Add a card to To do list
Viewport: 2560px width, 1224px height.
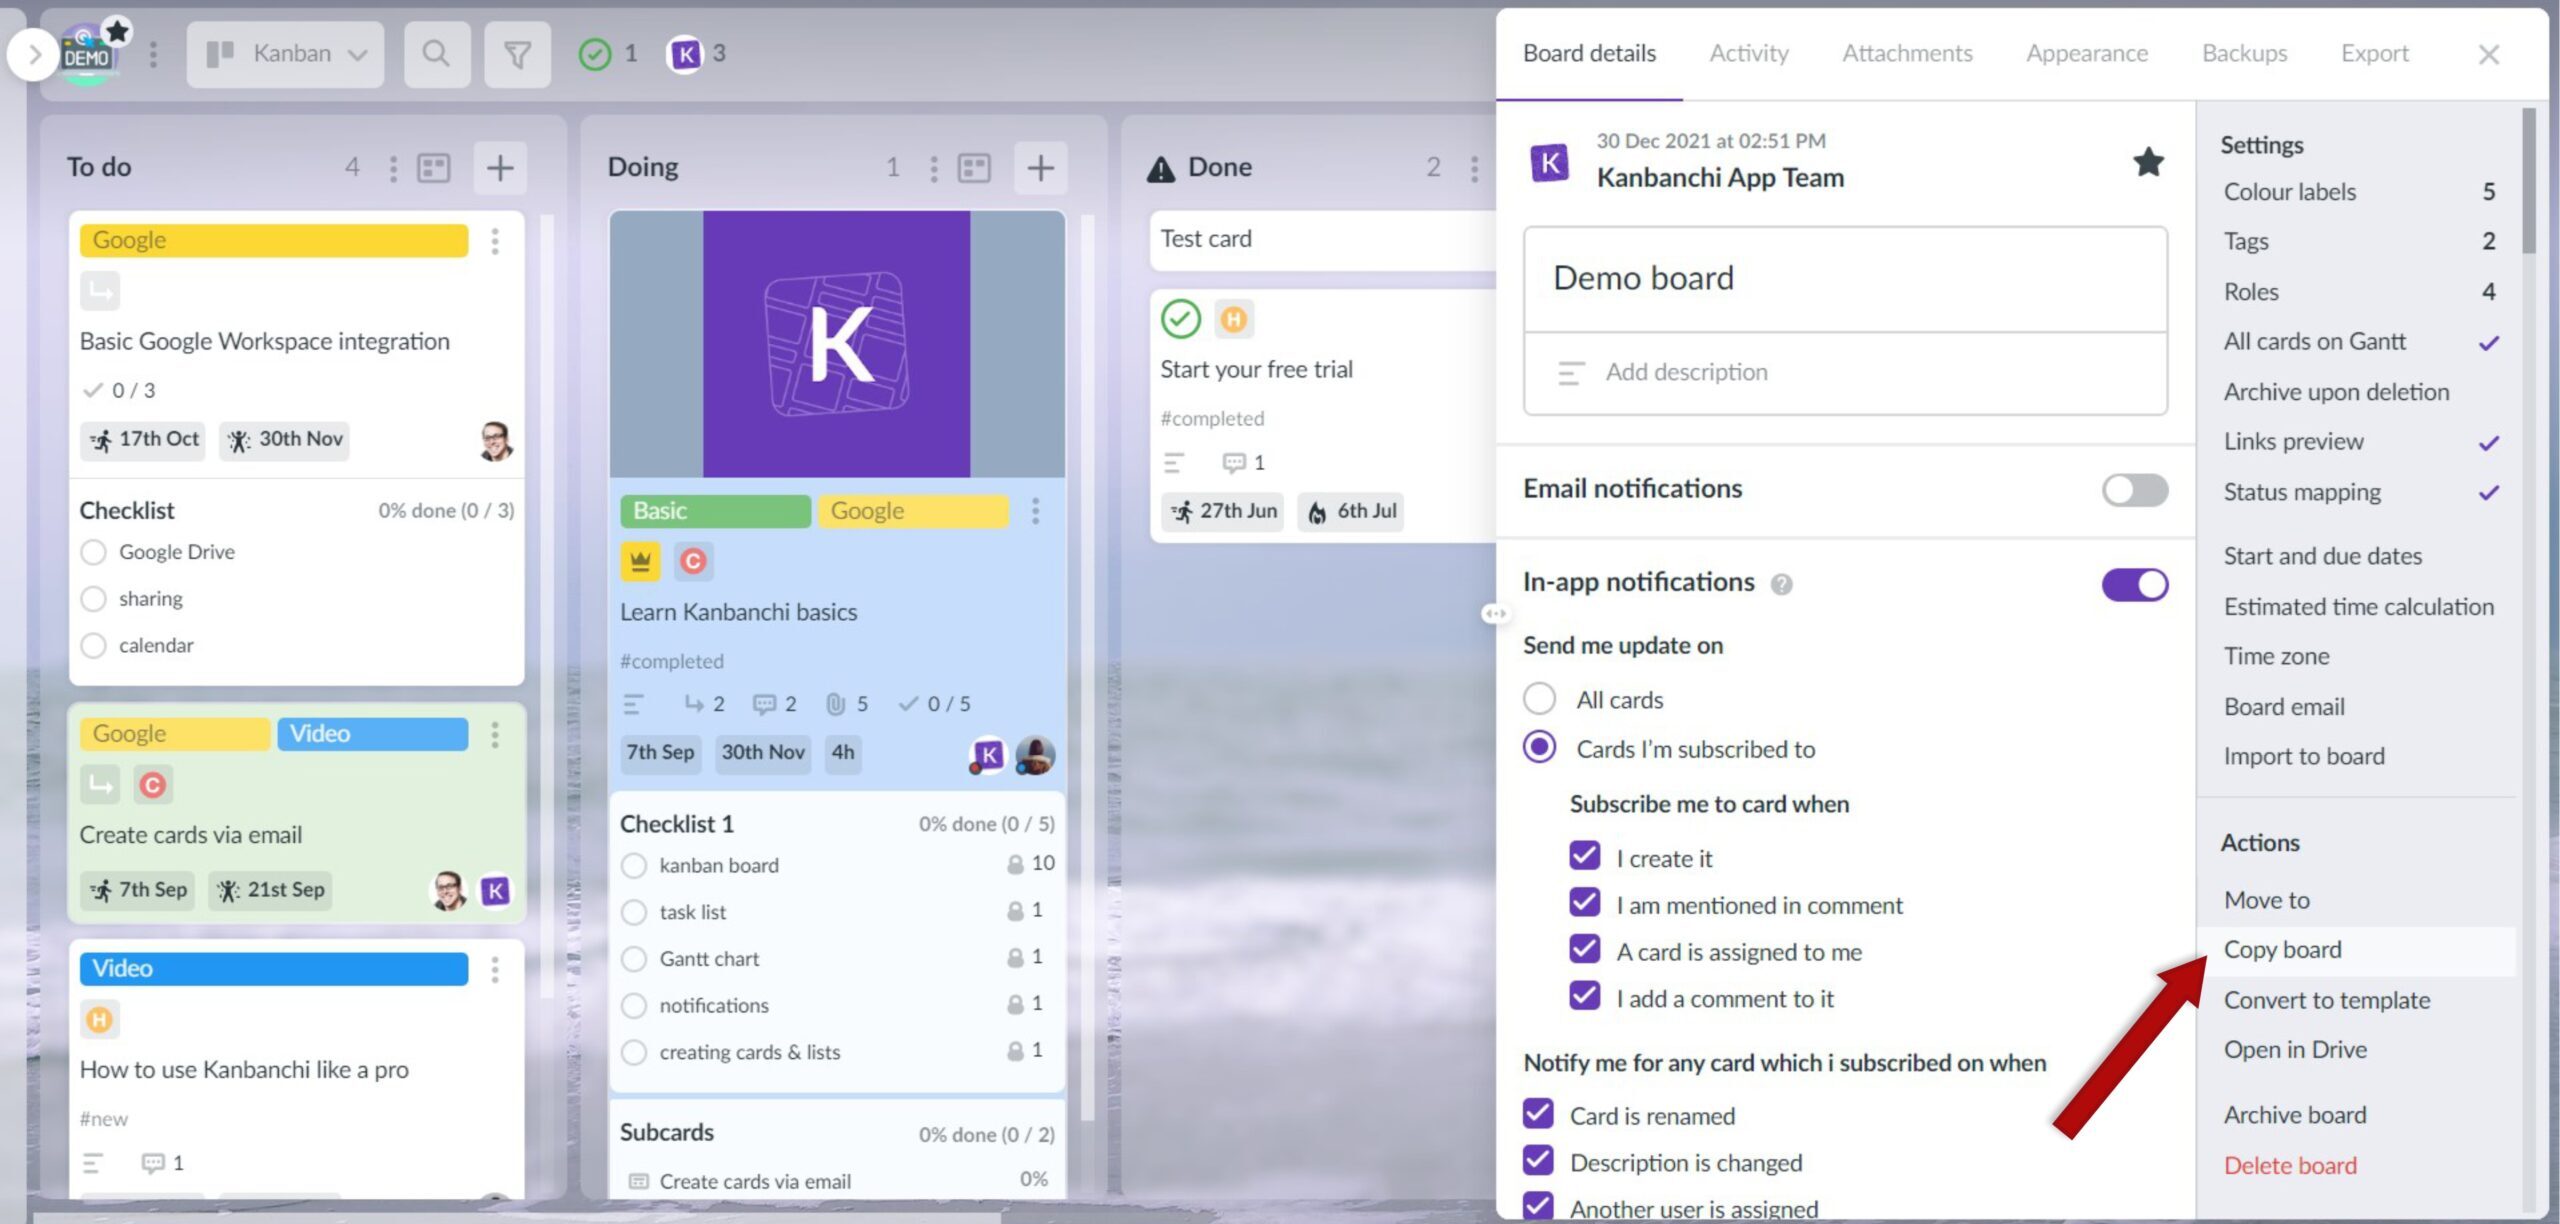coord(500,168)
